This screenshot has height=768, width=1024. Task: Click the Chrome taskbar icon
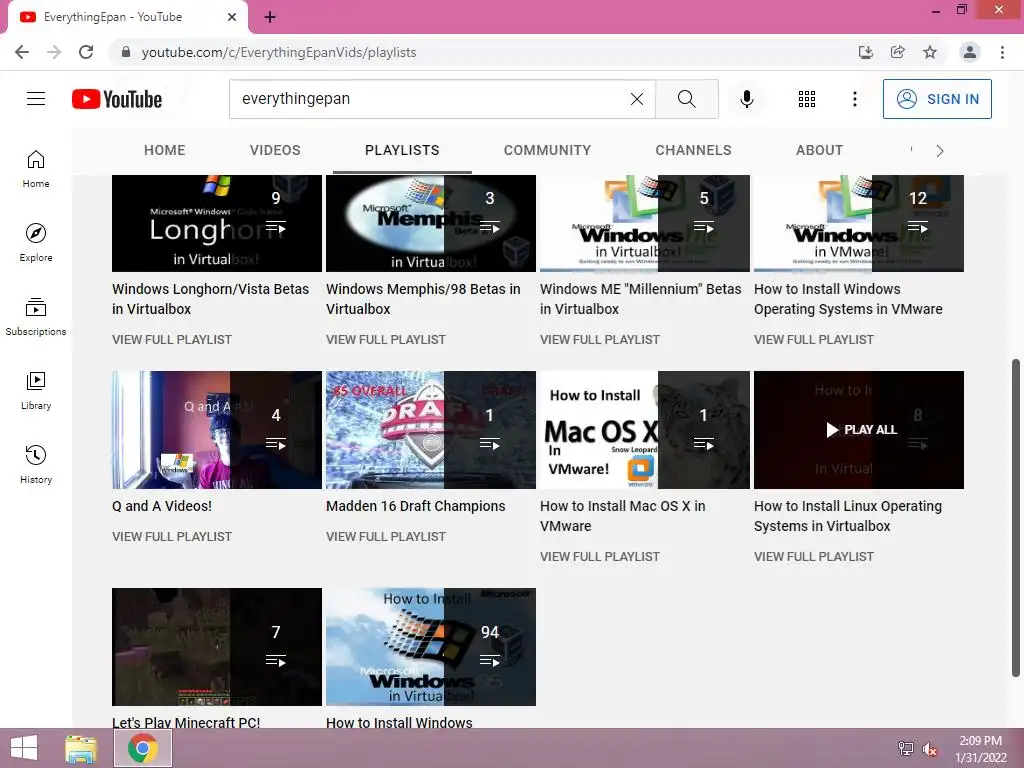[x=143, y=748]
